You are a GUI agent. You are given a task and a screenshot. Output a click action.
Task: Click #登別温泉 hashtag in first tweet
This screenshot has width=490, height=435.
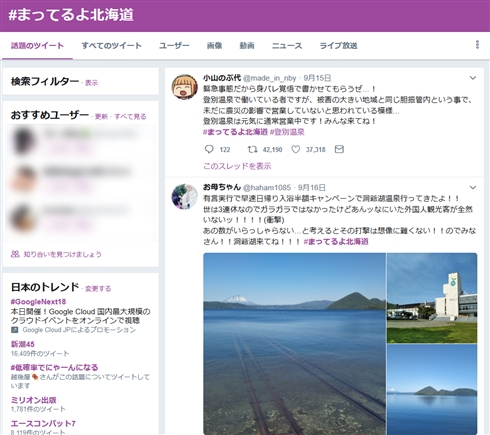pyautogui.click(x=287, y=132)
